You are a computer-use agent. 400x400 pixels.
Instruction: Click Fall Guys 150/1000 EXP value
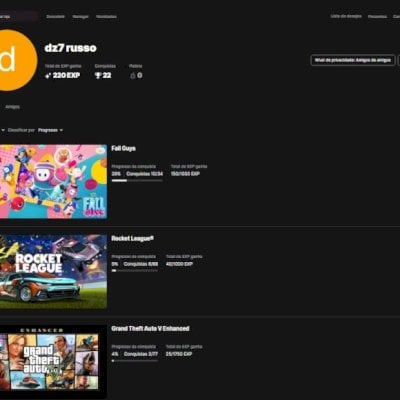[185, 174]
